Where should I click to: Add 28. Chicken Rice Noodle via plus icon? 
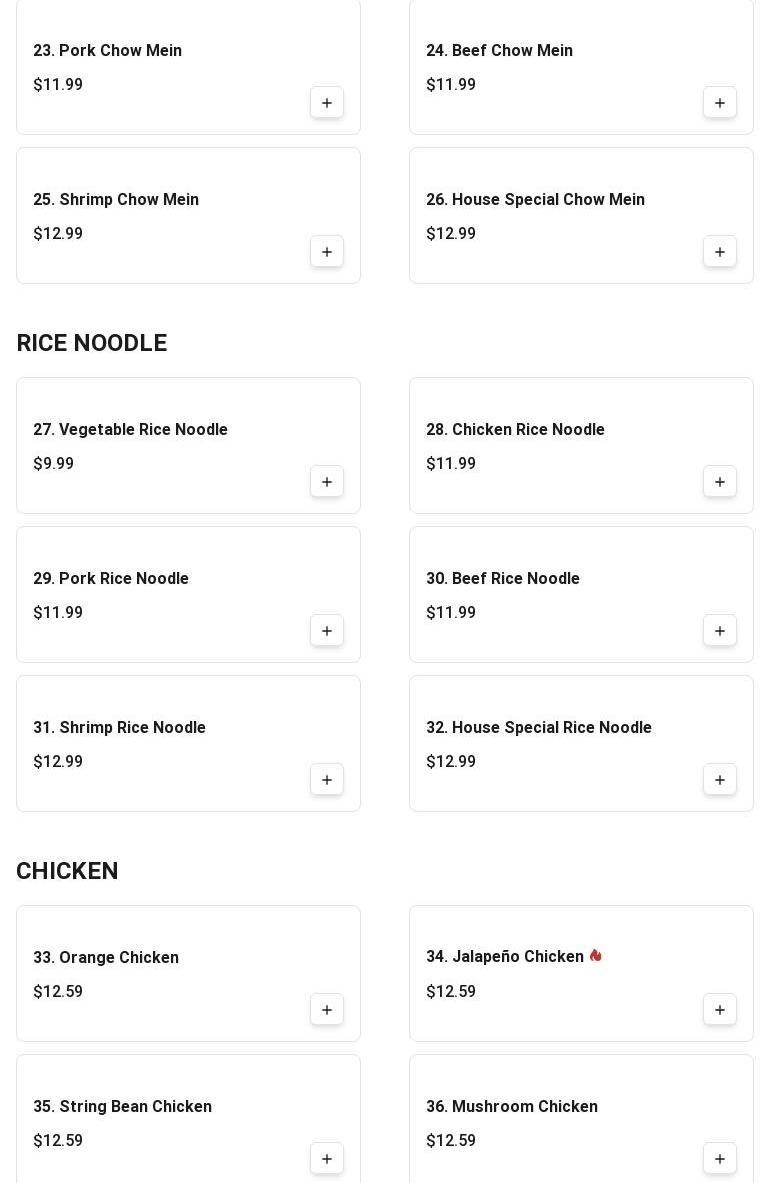pyautogui.click(x=719, y=481)
